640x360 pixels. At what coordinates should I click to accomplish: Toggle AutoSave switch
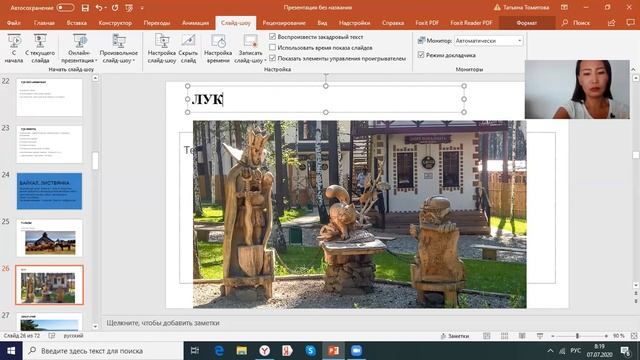click(x=65, y=8)
